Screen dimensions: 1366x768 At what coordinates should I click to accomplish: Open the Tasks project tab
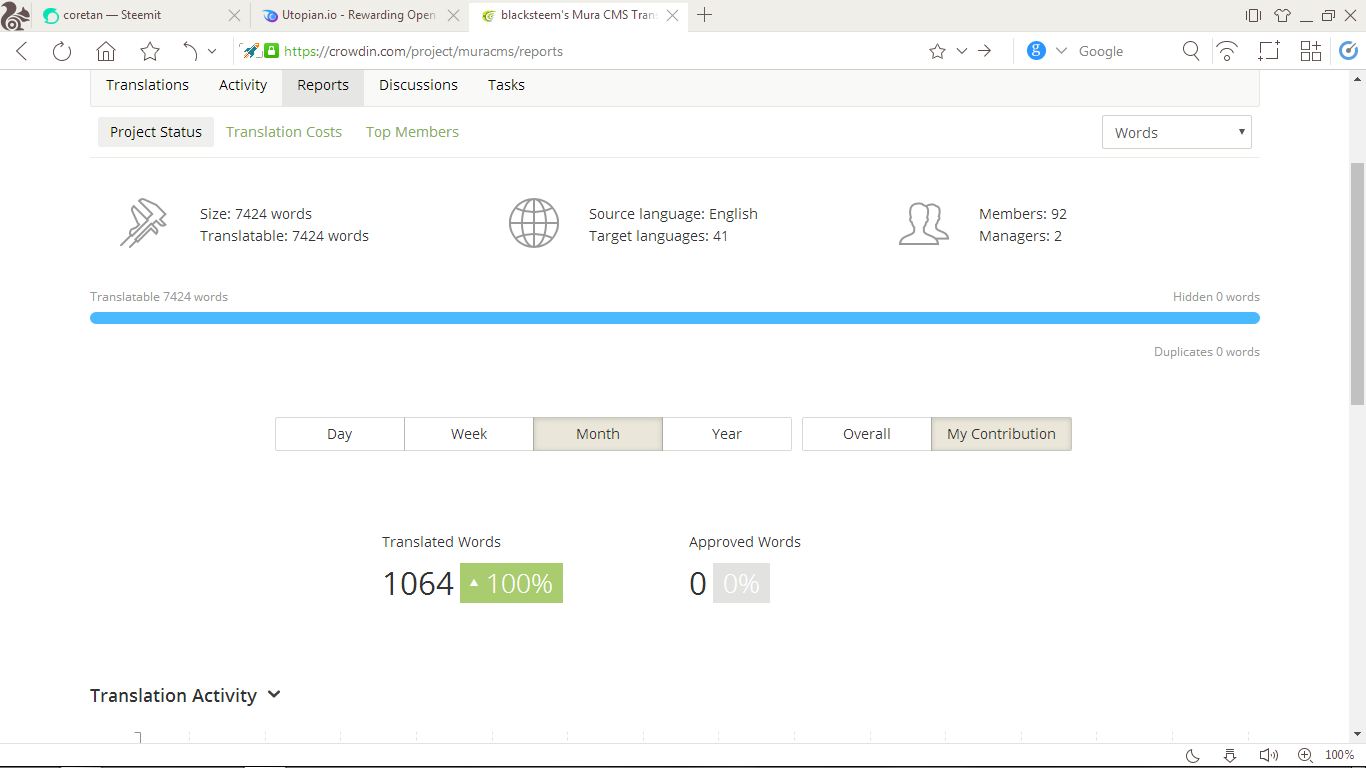point(506,85)
